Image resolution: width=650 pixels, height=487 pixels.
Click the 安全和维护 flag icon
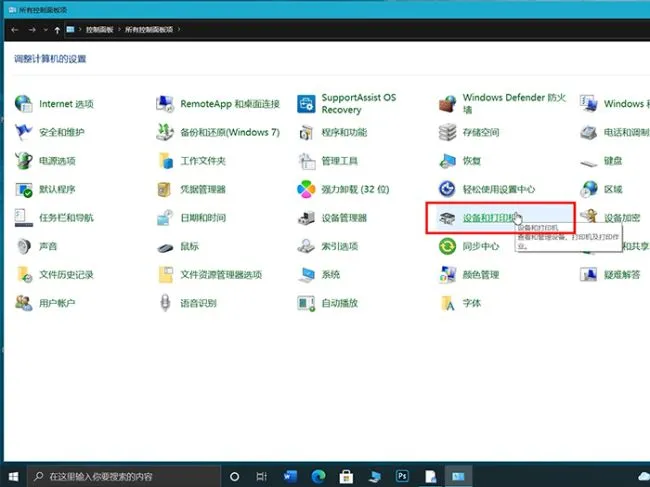[24, 132]
